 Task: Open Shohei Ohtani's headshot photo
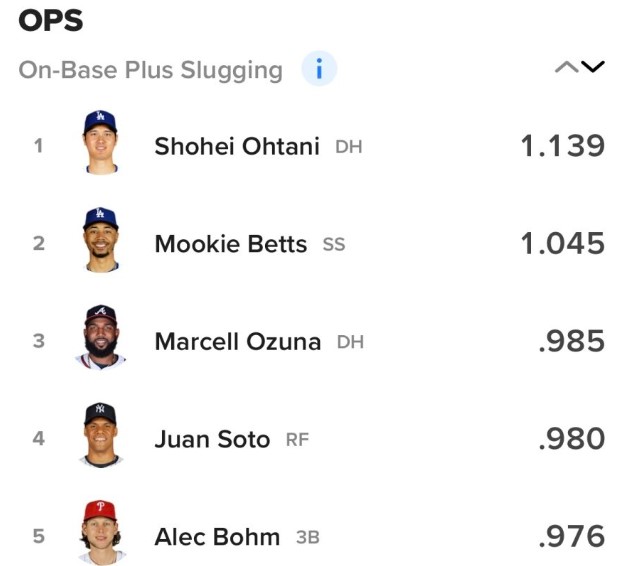(x=100, y=142)
